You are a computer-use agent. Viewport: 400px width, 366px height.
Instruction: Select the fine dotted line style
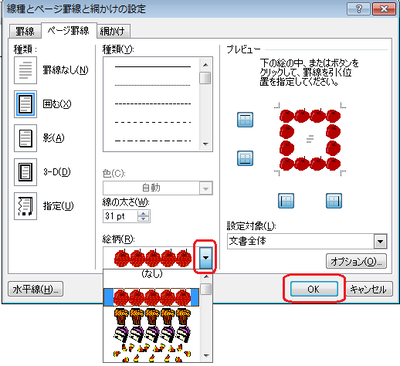coord(153,86)
